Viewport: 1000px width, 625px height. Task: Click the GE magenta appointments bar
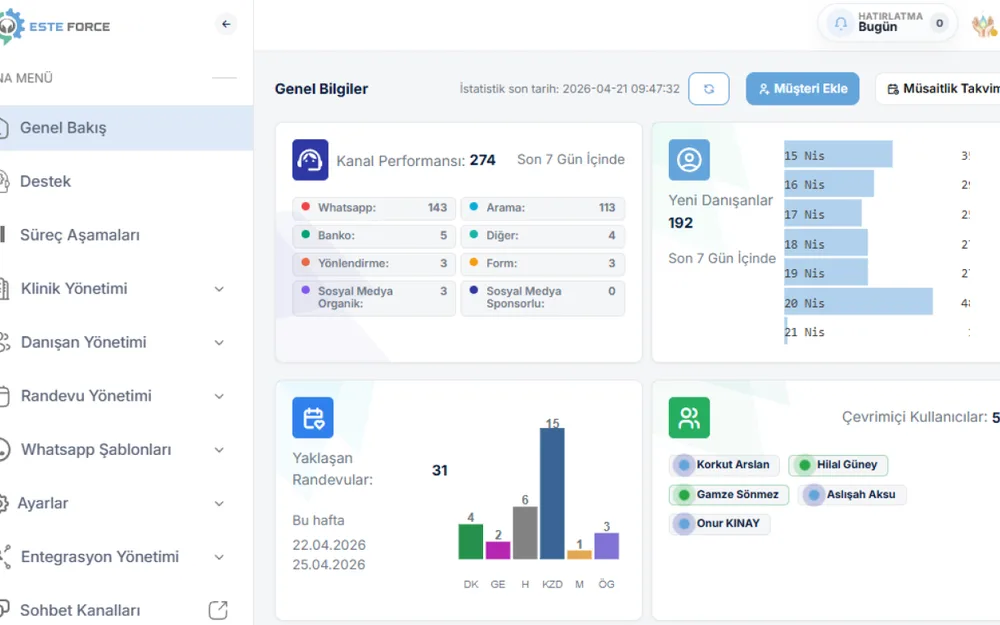click(x=498, y=550)
